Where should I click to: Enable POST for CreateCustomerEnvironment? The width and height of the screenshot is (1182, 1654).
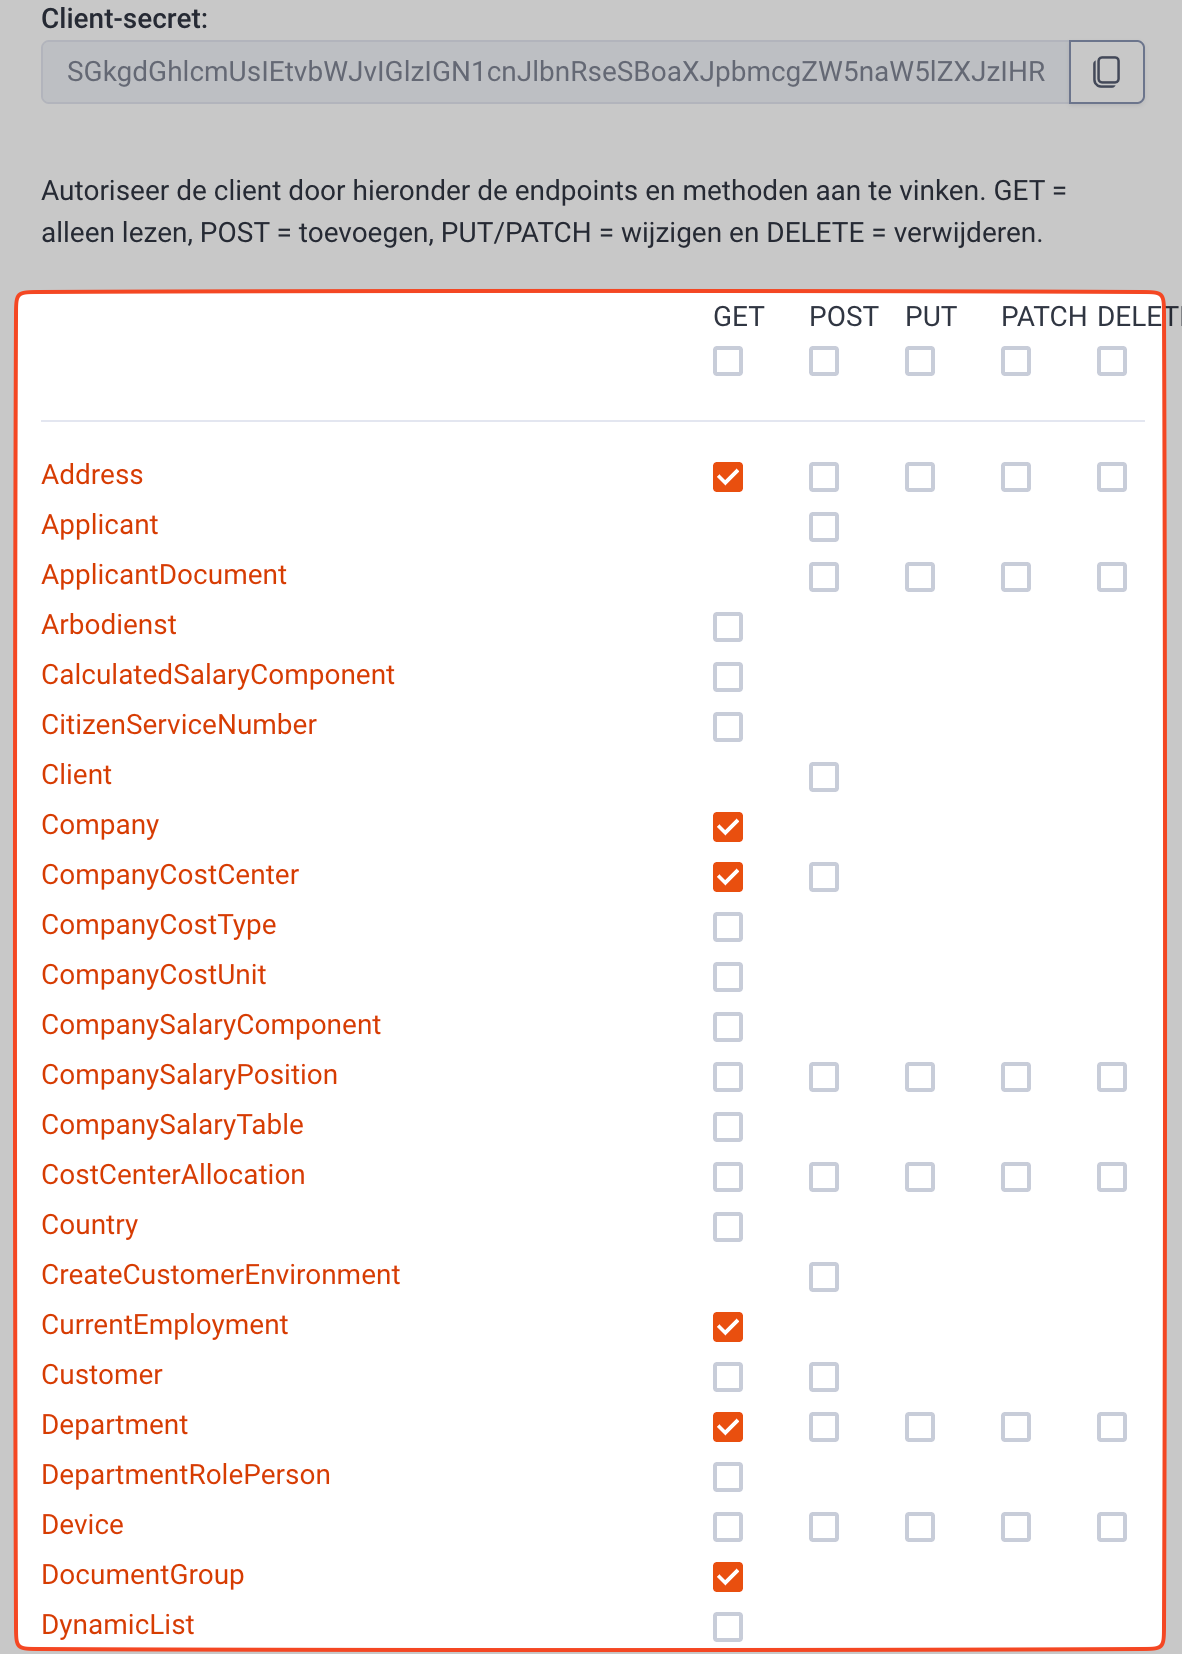824,1277
